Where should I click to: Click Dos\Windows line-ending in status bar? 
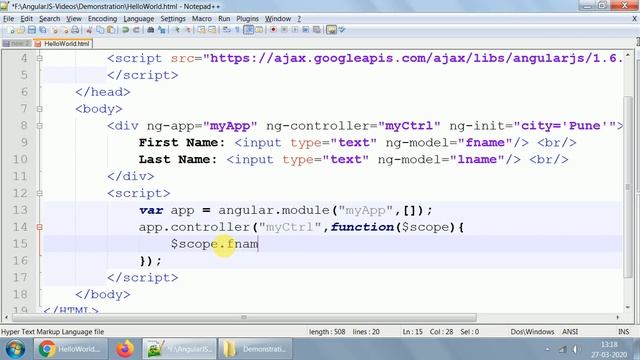(x=532, y=332)
